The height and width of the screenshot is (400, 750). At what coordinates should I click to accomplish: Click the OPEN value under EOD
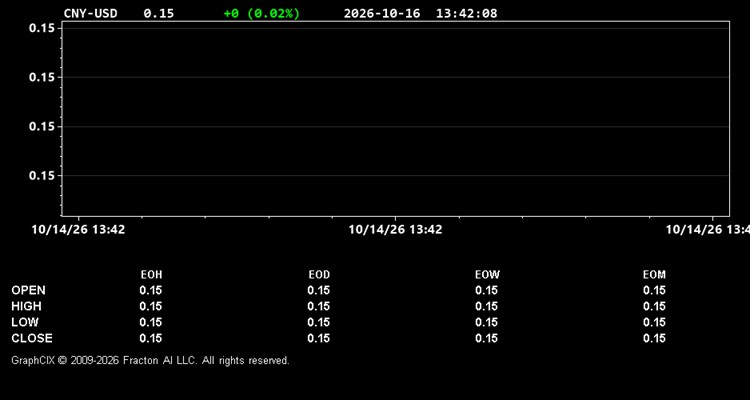coord(319,290)
